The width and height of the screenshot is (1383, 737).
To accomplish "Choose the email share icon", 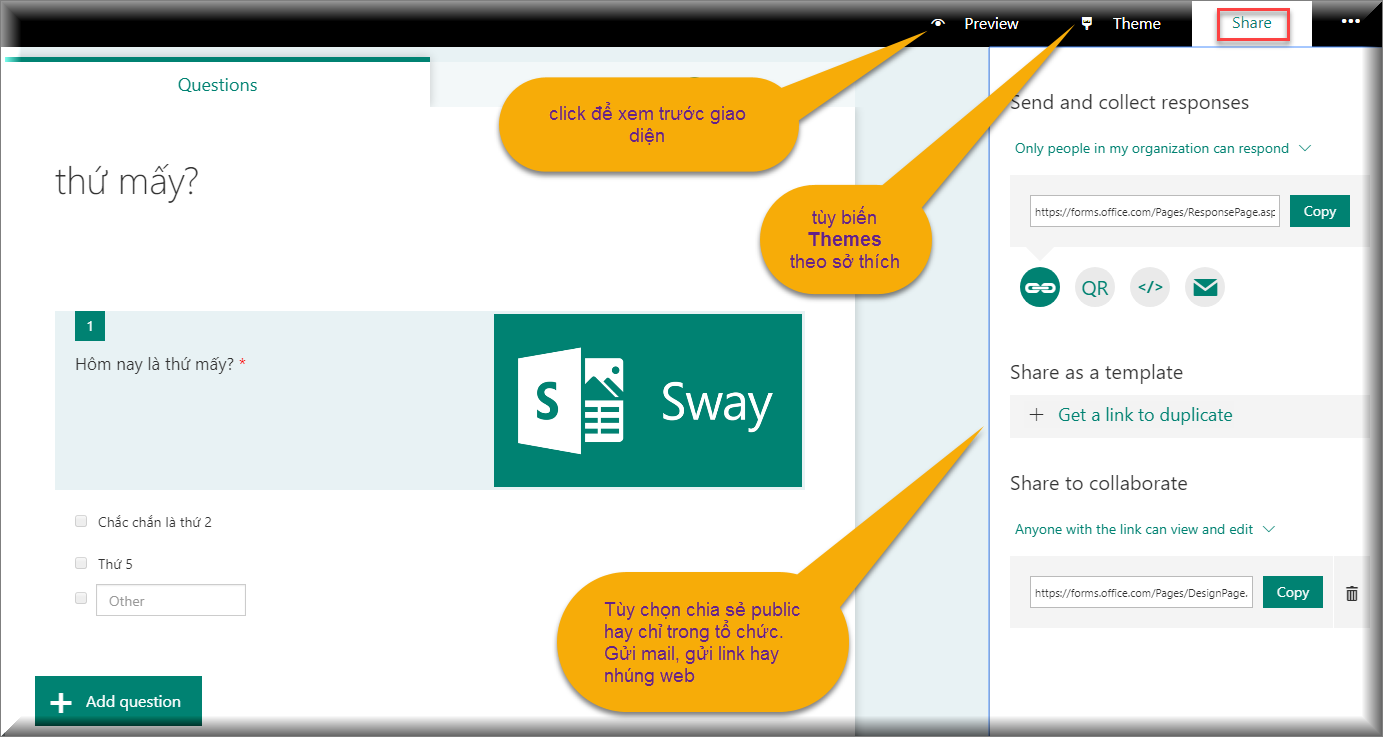I will [x=1205, y=288].
